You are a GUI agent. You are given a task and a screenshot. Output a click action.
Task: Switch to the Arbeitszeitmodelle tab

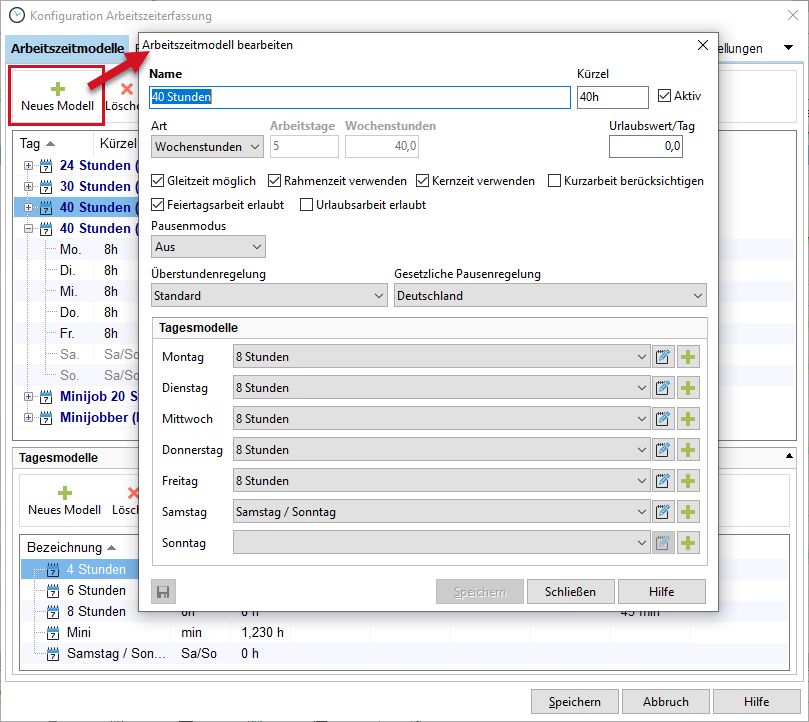68,48
